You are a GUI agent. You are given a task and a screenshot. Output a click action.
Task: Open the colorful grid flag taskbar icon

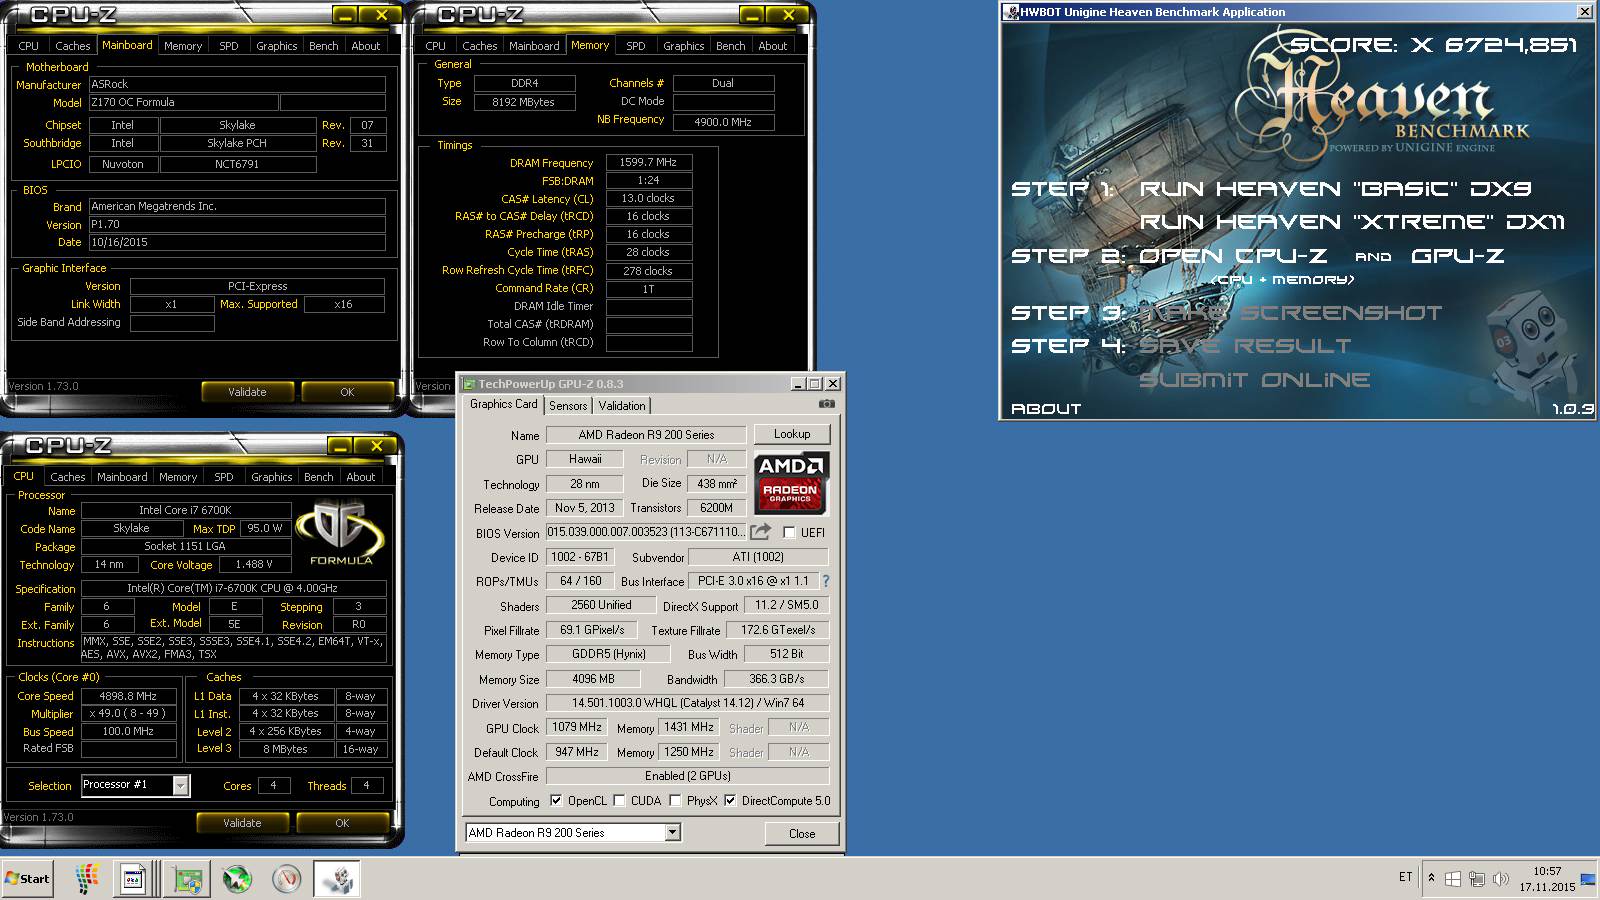(87, 879)
